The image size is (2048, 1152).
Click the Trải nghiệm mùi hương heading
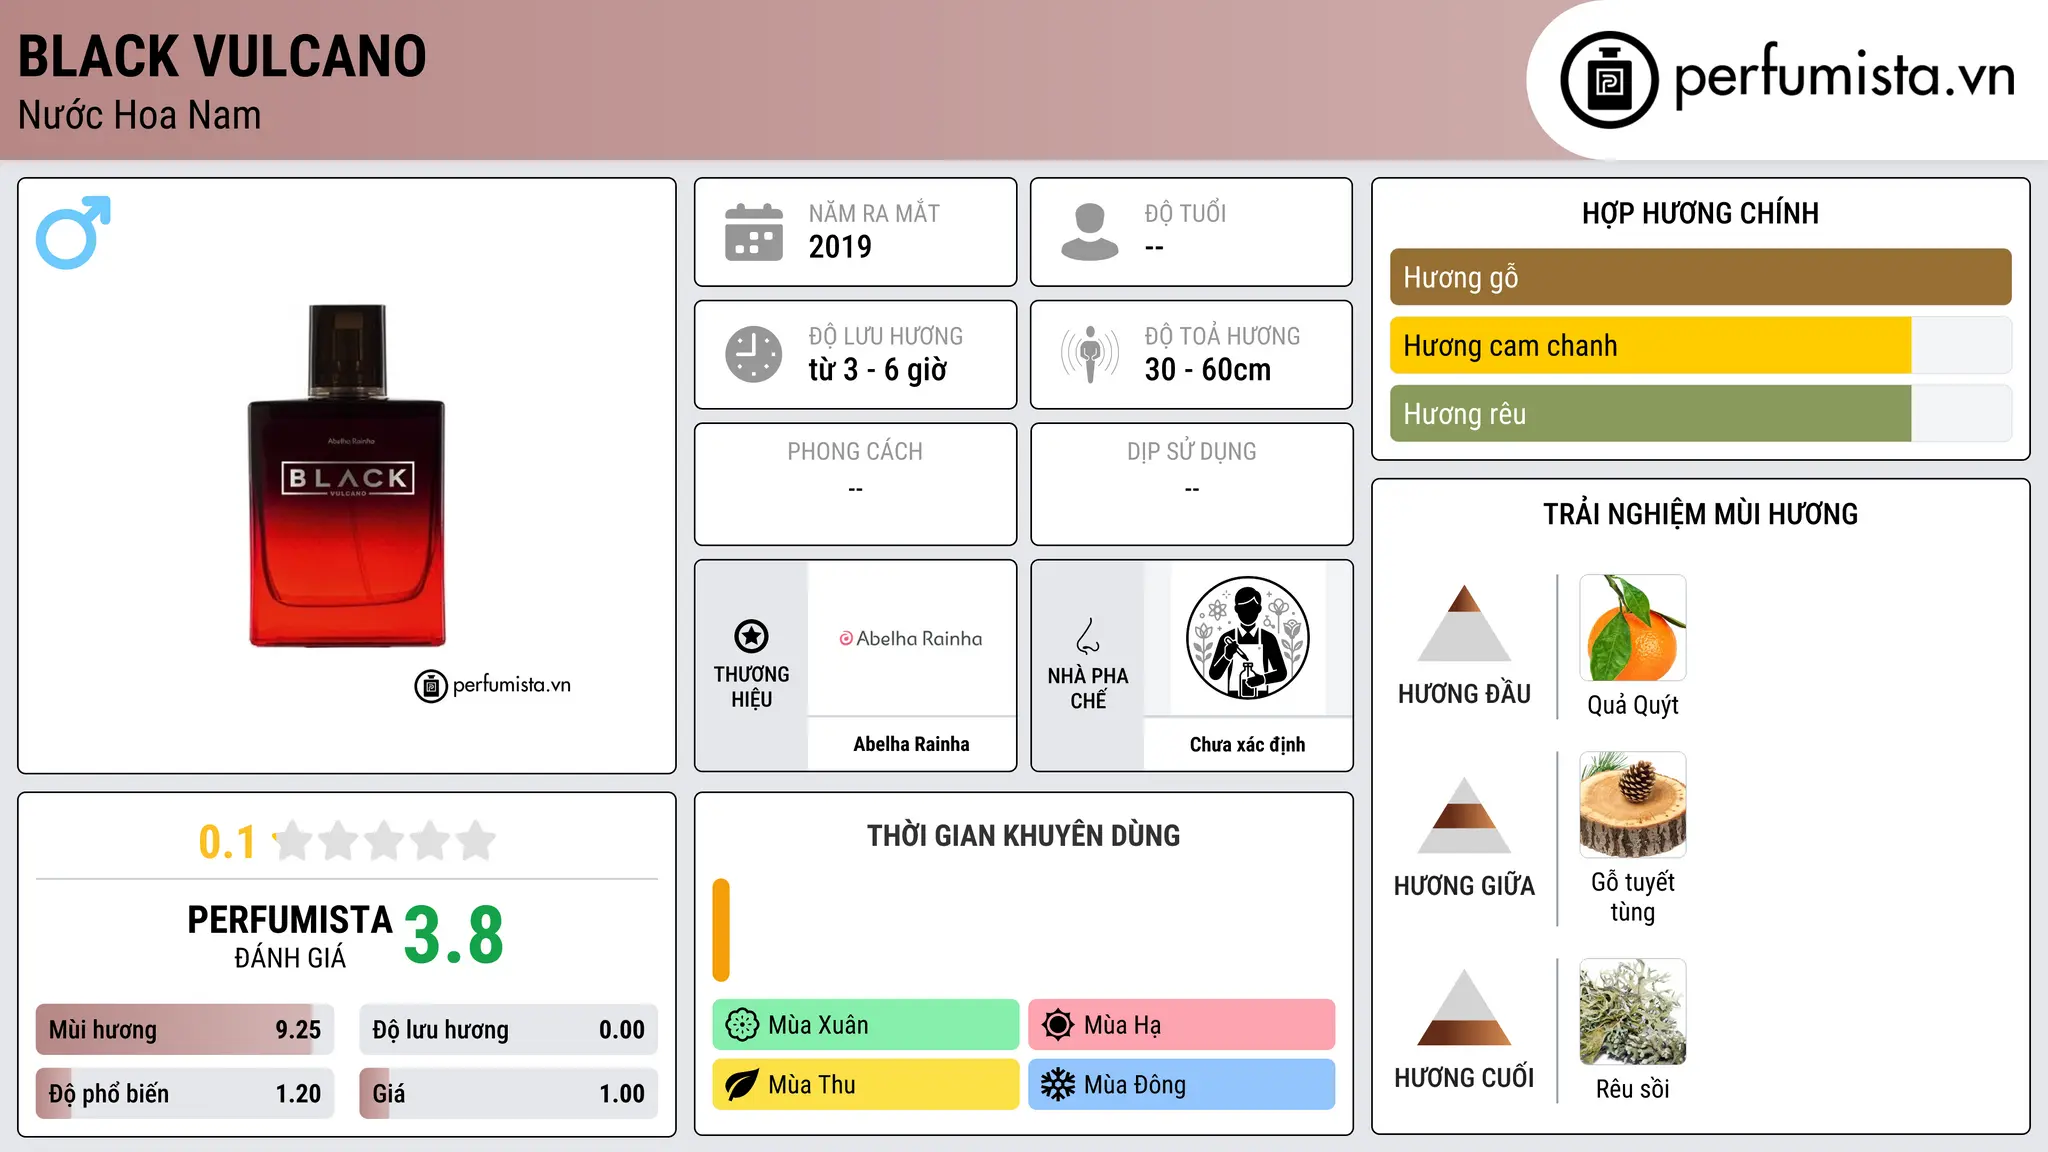click(1700, 514)
